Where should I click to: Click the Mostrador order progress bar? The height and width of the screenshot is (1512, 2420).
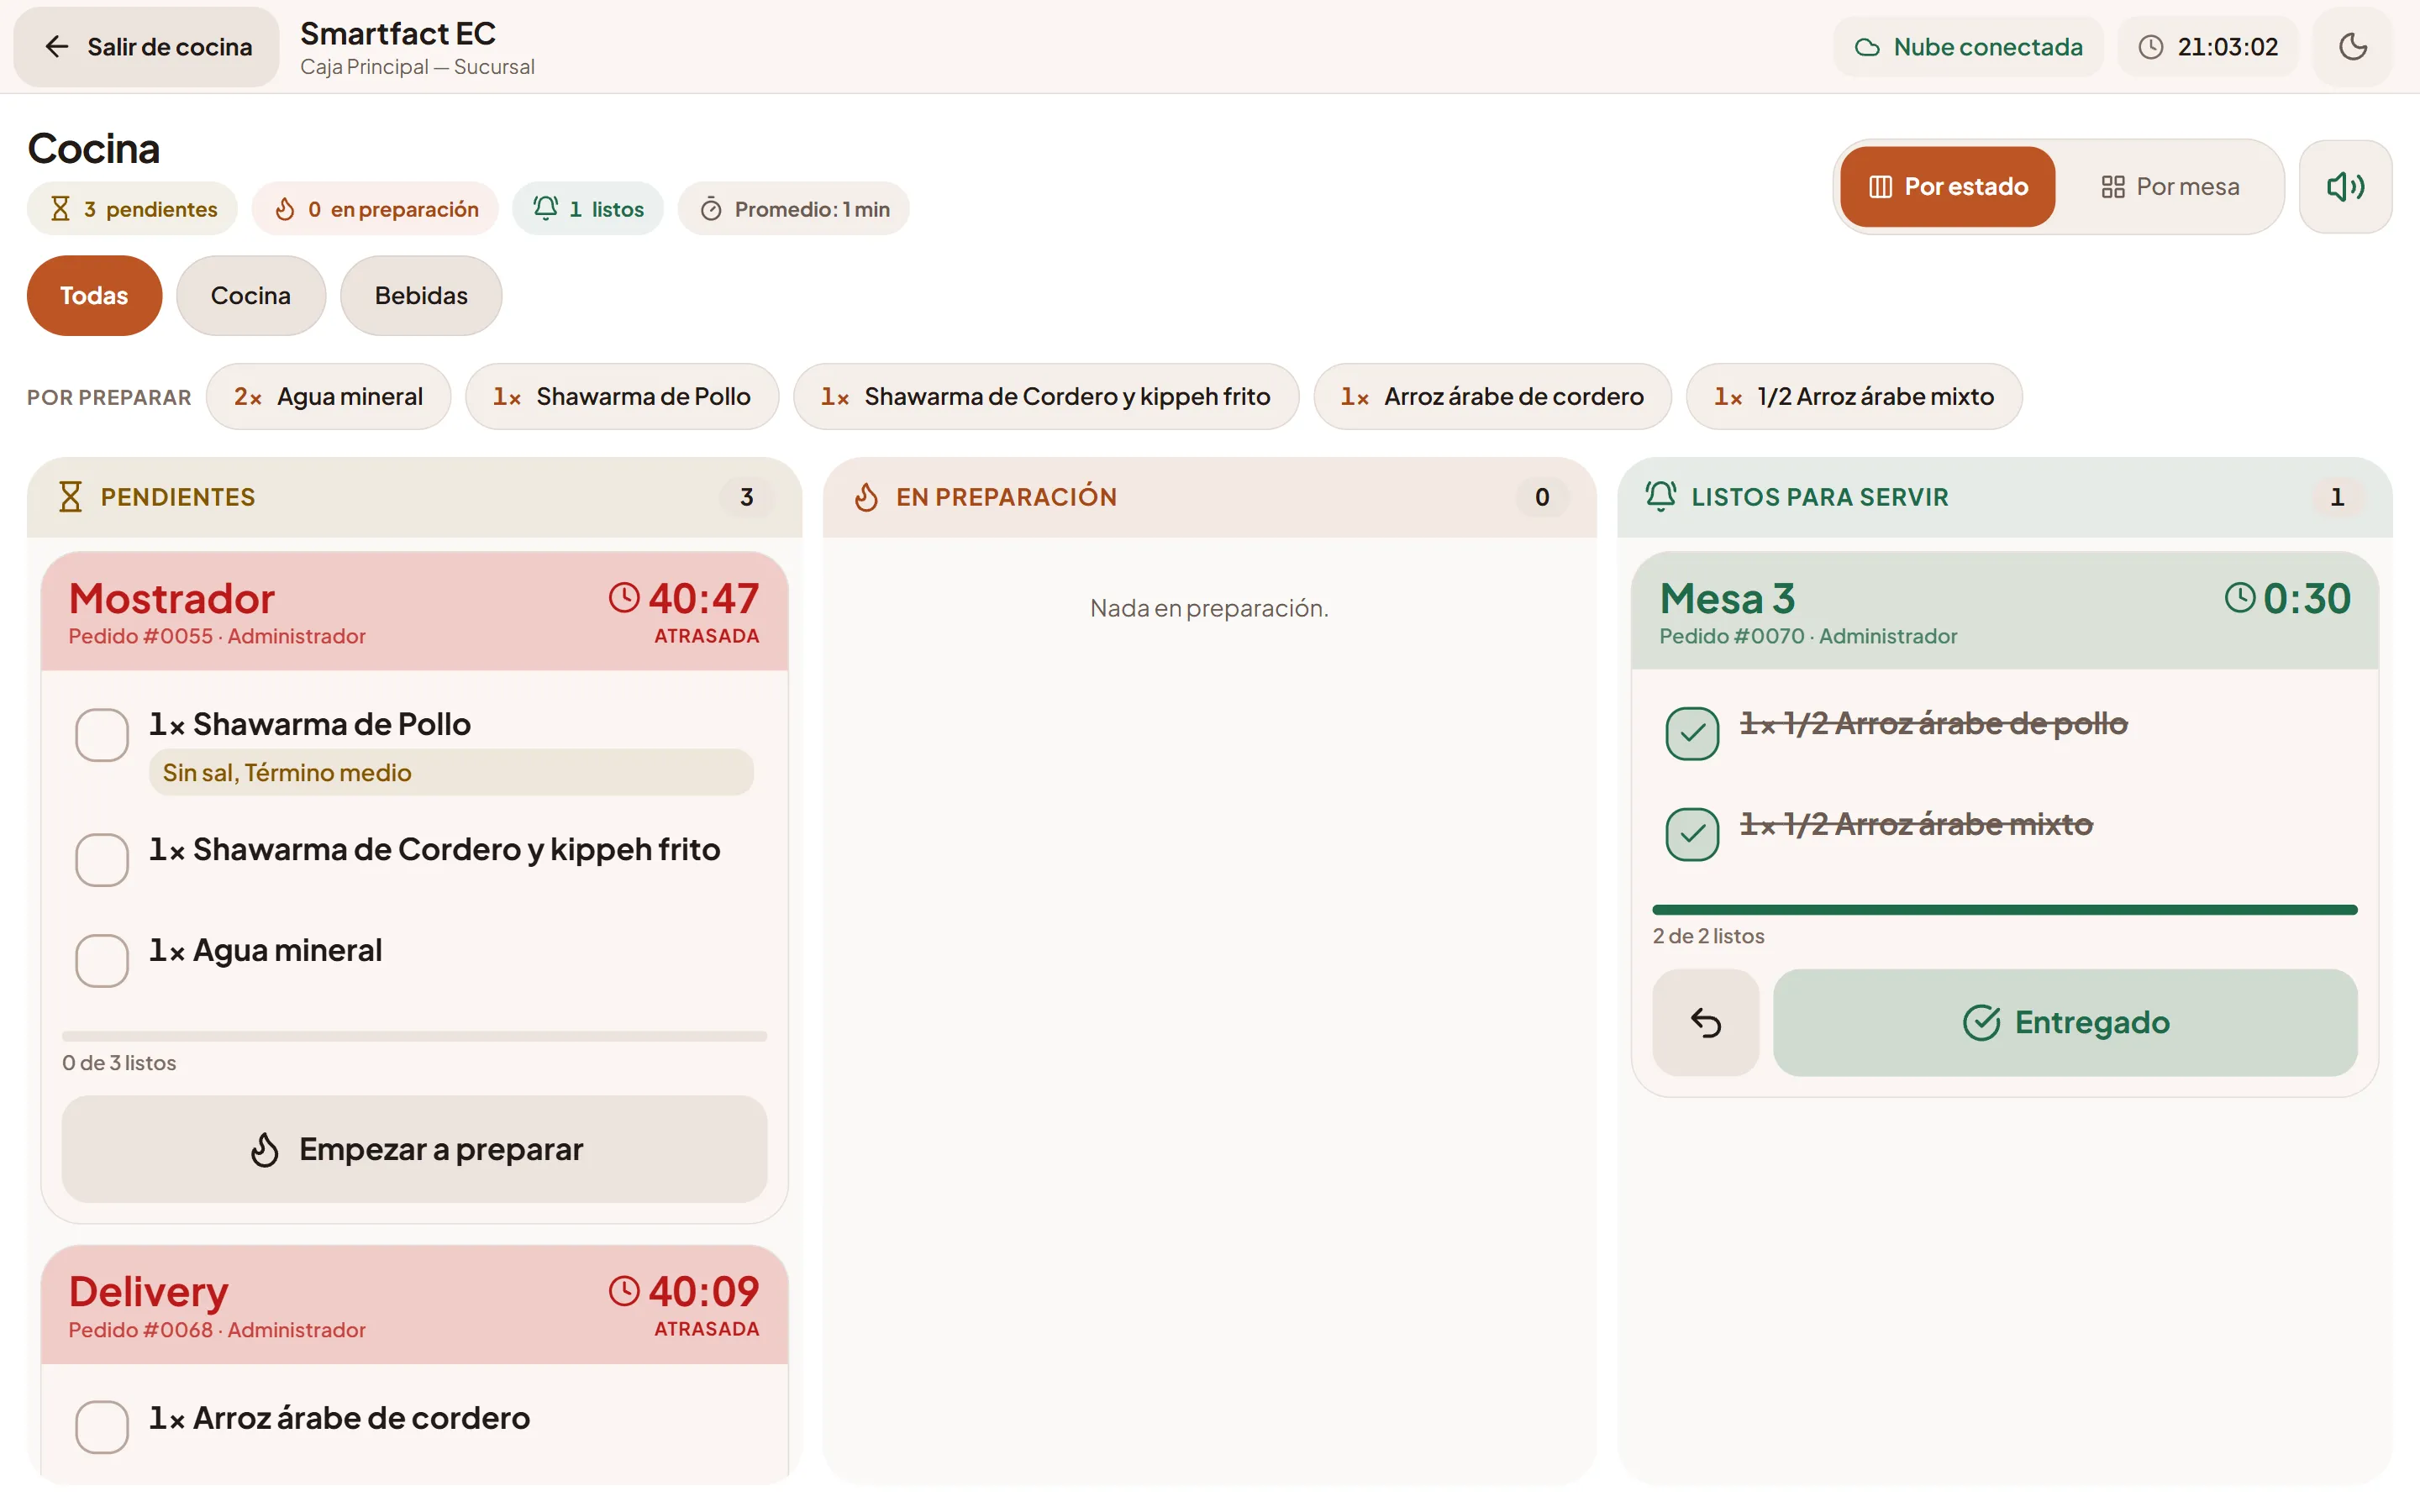point(414,1037)
